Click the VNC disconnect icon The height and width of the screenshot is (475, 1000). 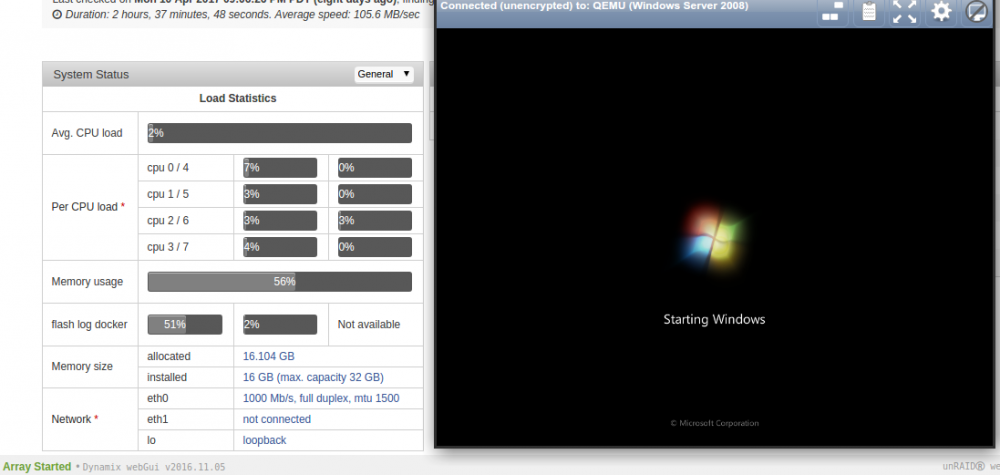pos(976,12)
